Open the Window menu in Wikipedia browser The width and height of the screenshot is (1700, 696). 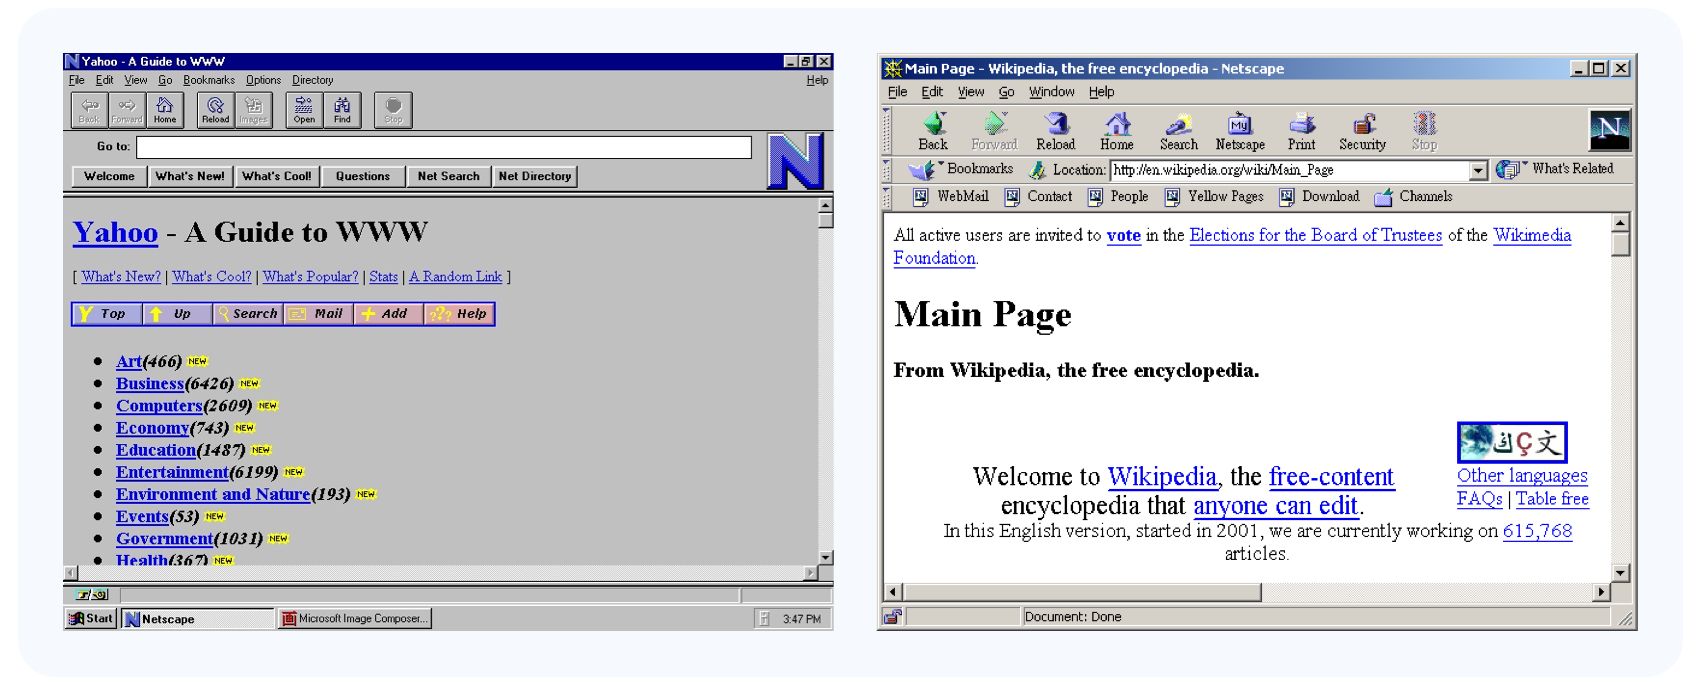tap(1051, 92)
